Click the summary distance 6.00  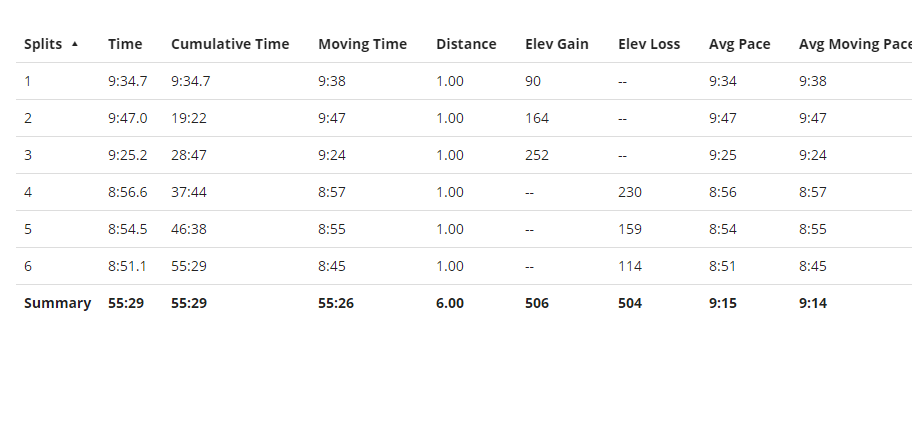tap(450, 303)
